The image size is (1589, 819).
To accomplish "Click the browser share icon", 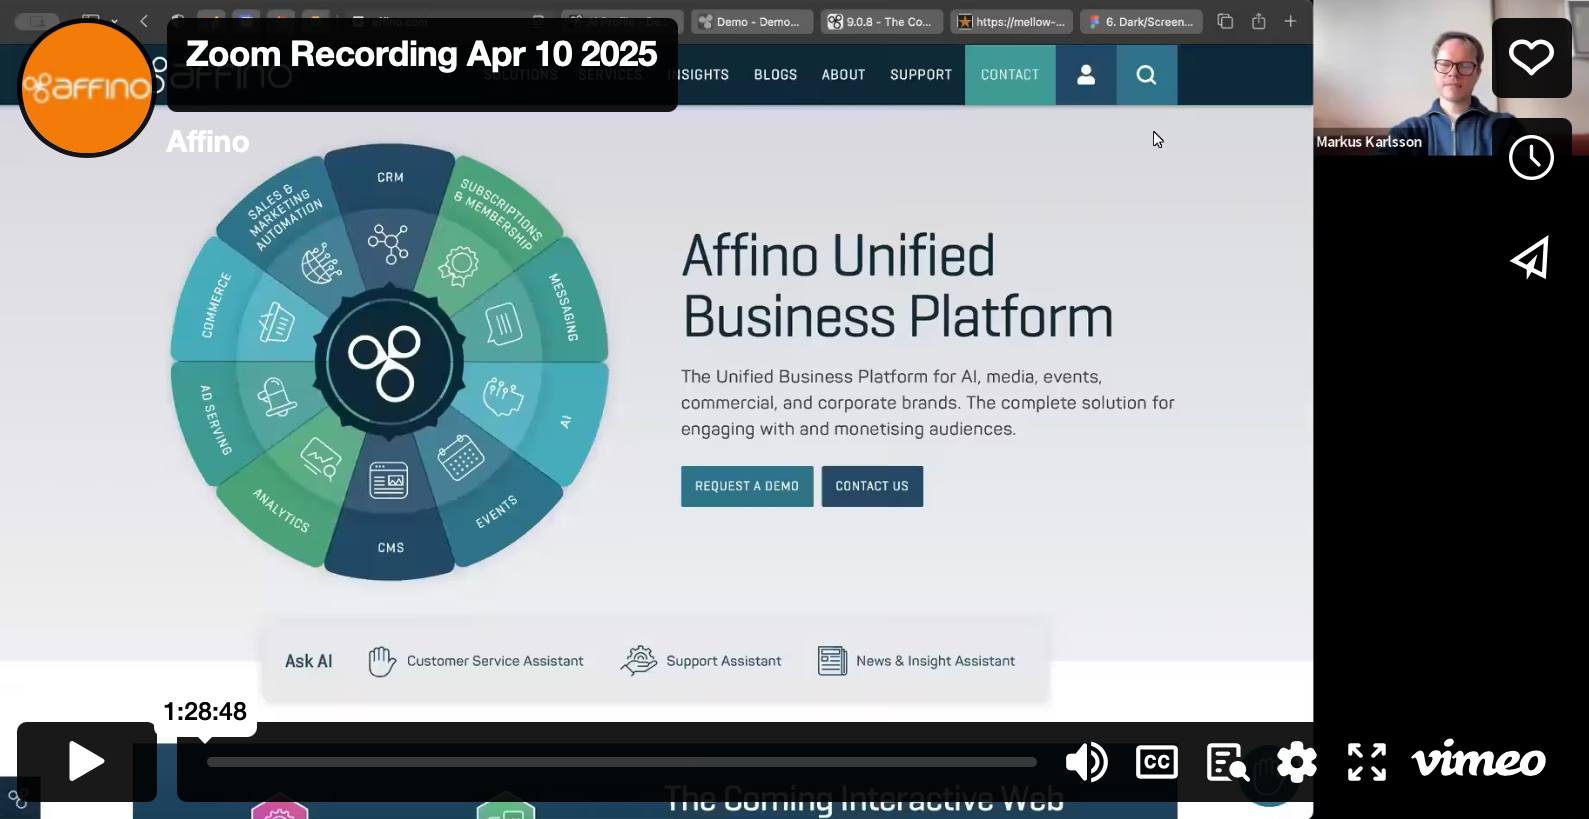I will point(1258,21).
